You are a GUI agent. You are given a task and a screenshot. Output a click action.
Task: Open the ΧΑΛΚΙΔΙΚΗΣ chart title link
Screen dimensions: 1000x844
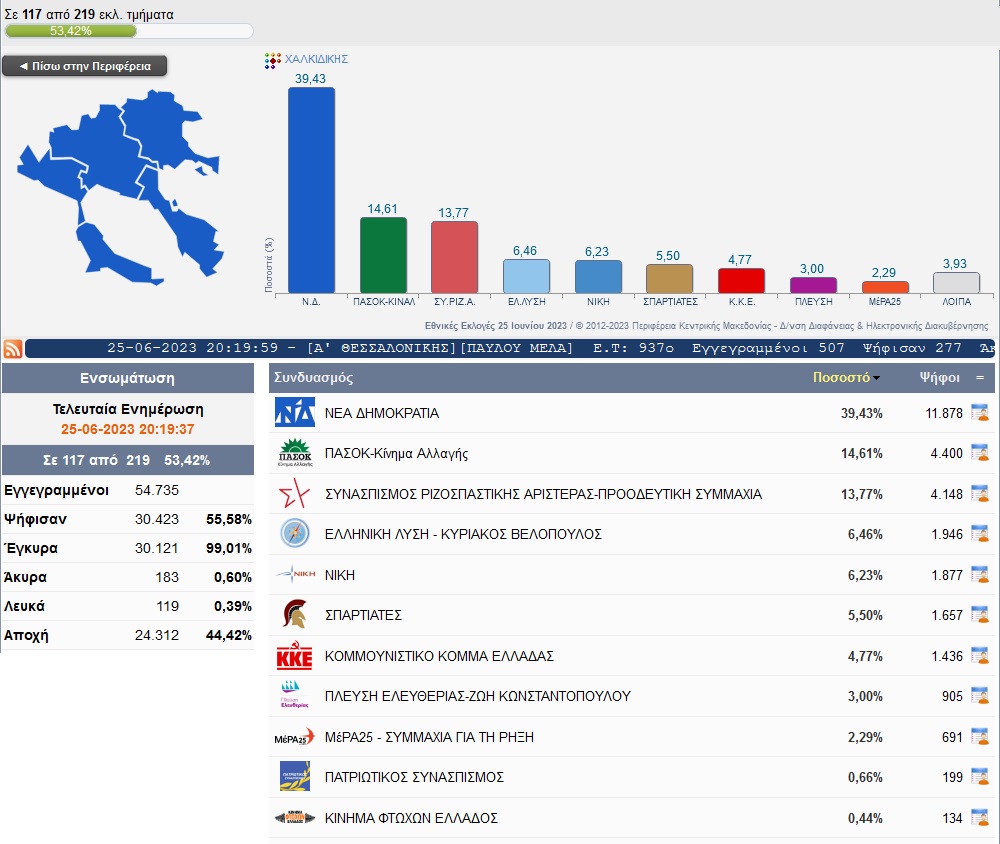click(316, 60)
